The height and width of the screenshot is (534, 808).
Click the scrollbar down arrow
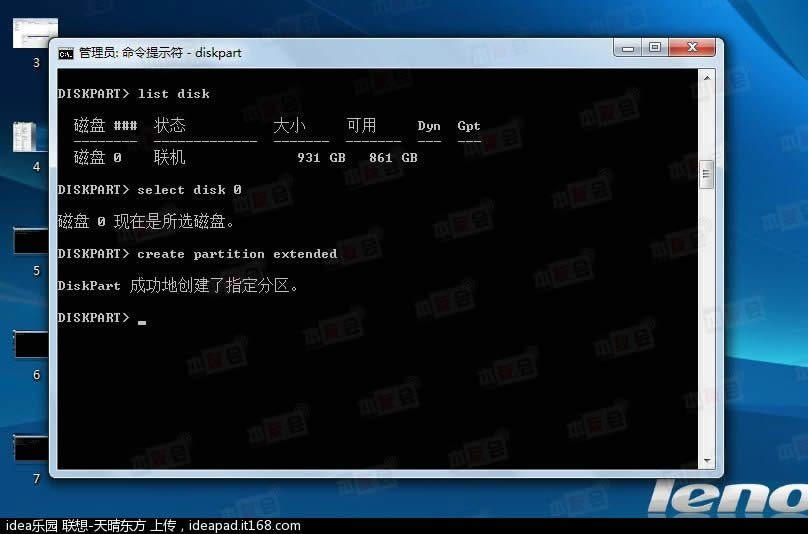pyautogui.click(x=707, y=461)
